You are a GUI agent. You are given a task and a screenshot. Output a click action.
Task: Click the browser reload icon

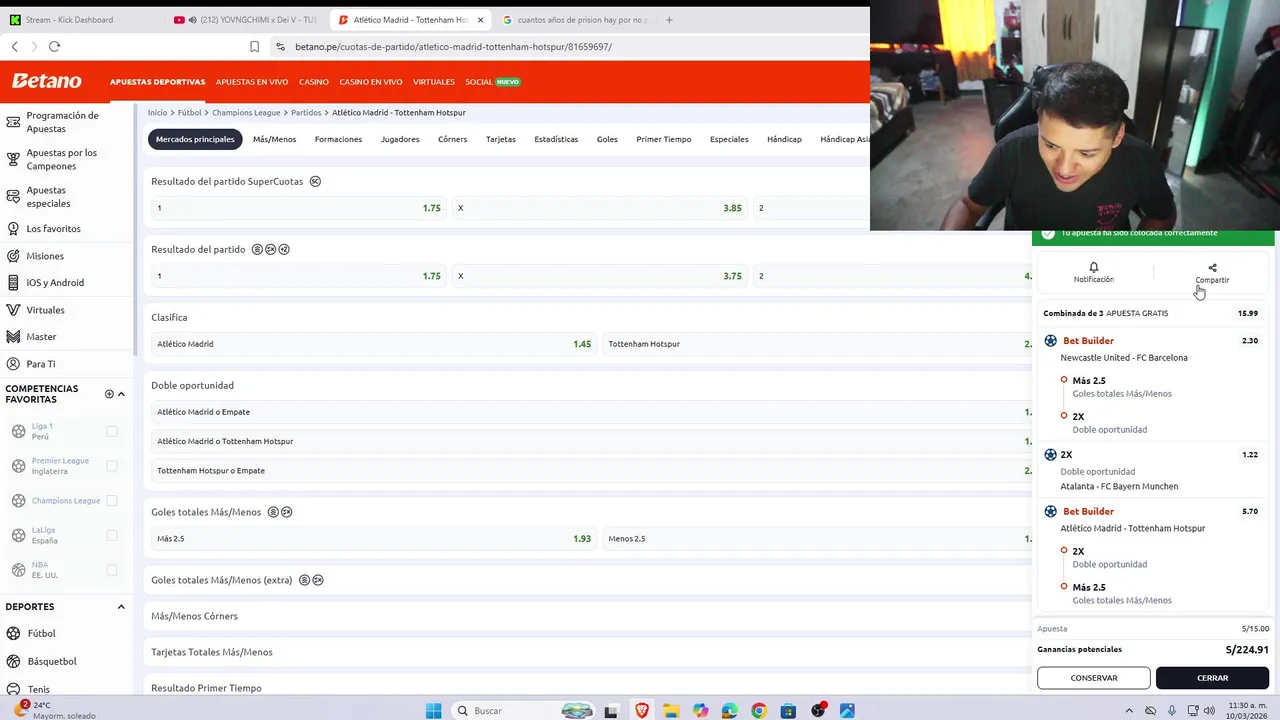[x=54, y=46]
